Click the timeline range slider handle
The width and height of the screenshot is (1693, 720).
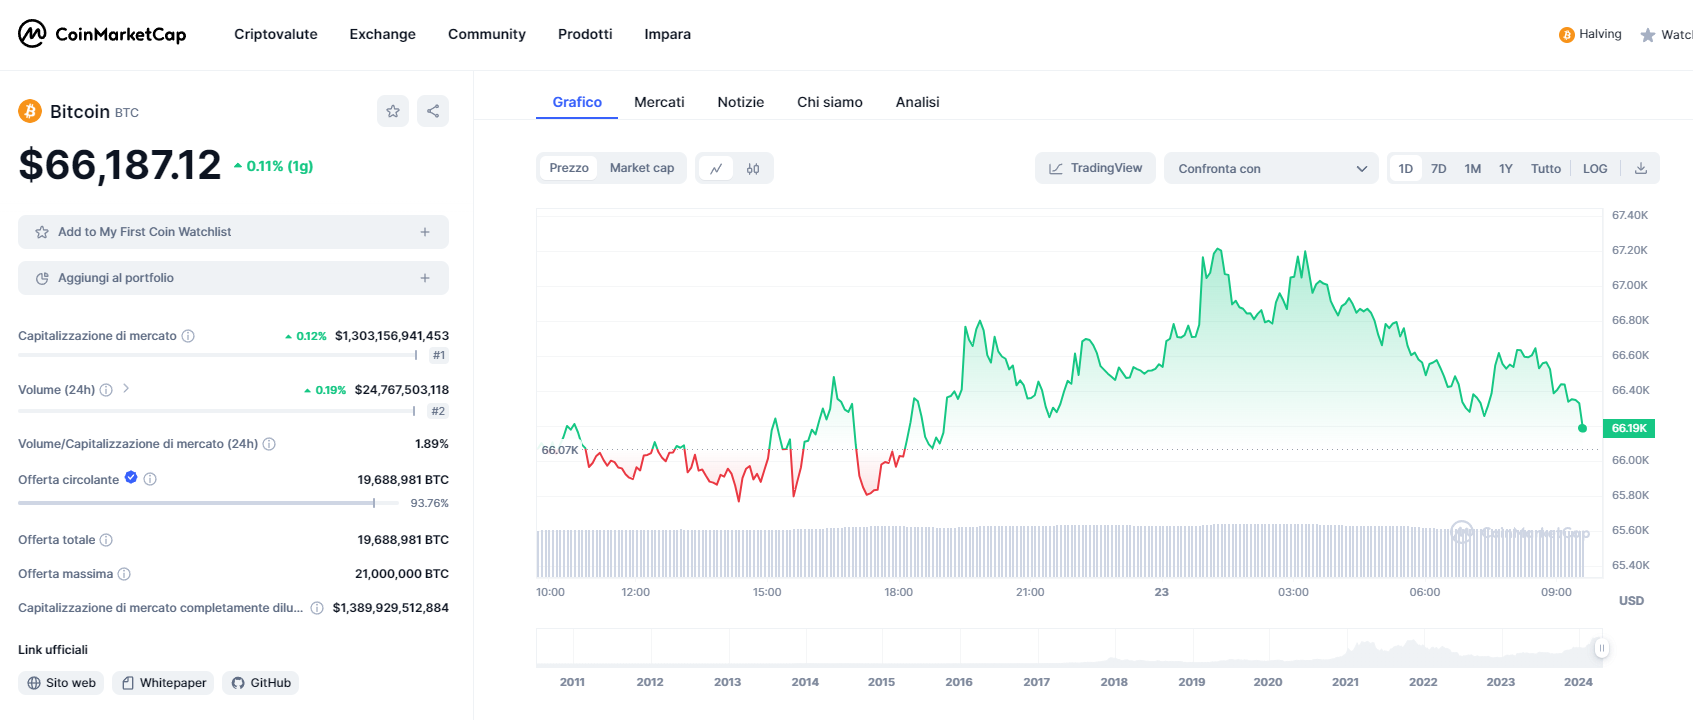coord(1601,648)
